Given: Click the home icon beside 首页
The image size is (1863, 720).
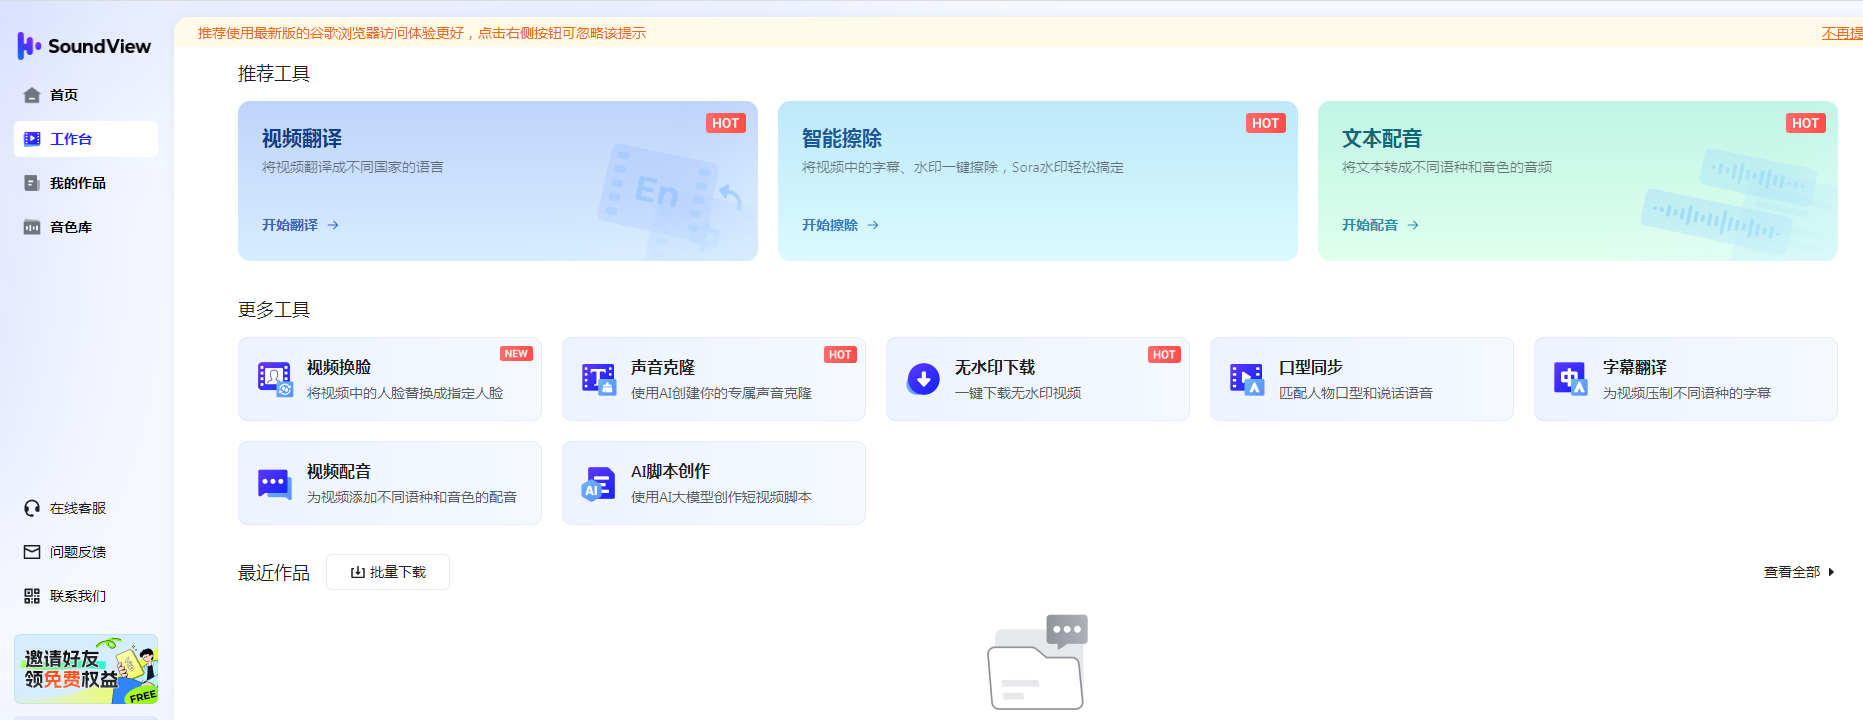Looking at the screenshot, I should (x=32, y=95).
